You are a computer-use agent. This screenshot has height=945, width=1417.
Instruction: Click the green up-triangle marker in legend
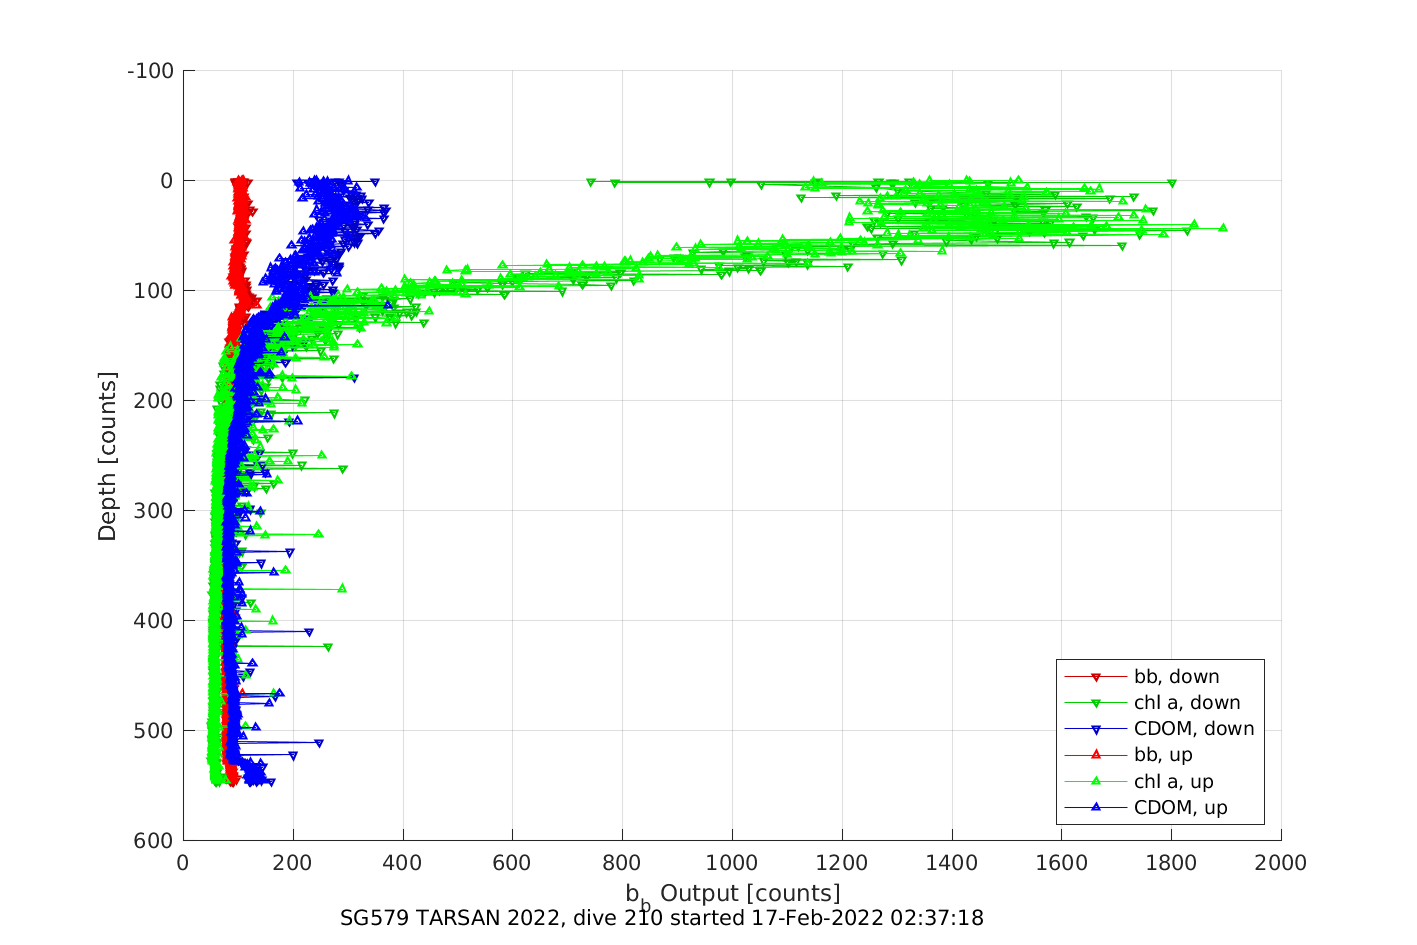click(1095, 781)
